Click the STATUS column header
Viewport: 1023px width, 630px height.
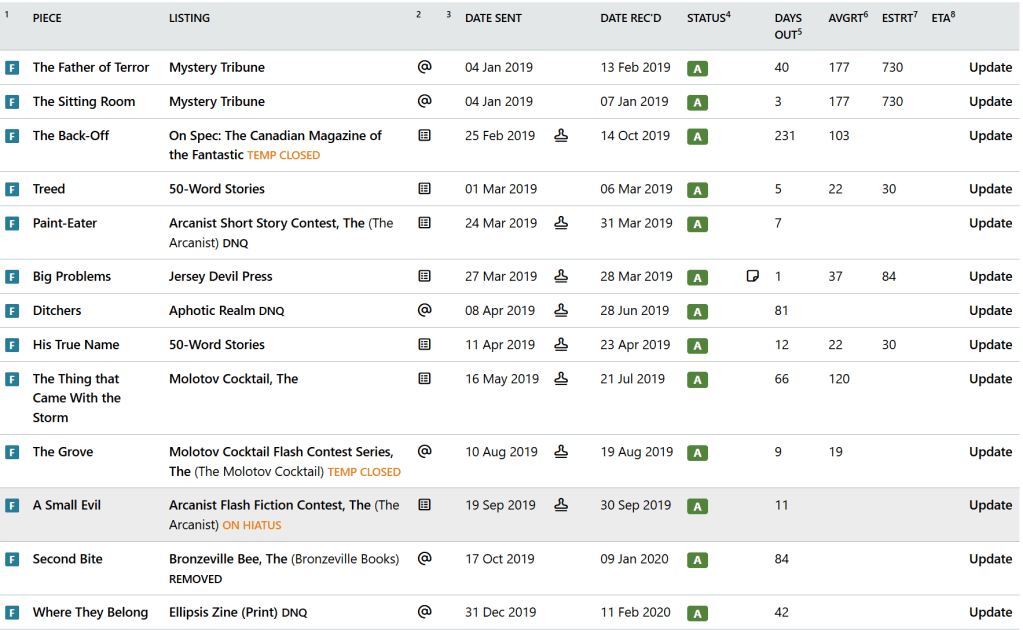(x=706, y=18)
